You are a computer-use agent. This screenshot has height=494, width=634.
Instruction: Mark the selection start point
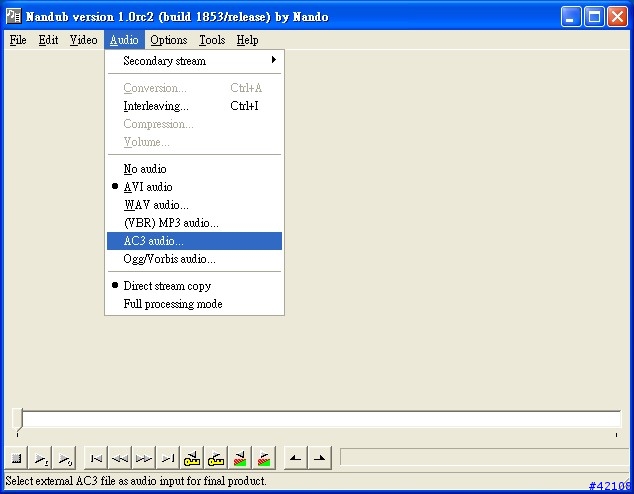click(296, 458)
